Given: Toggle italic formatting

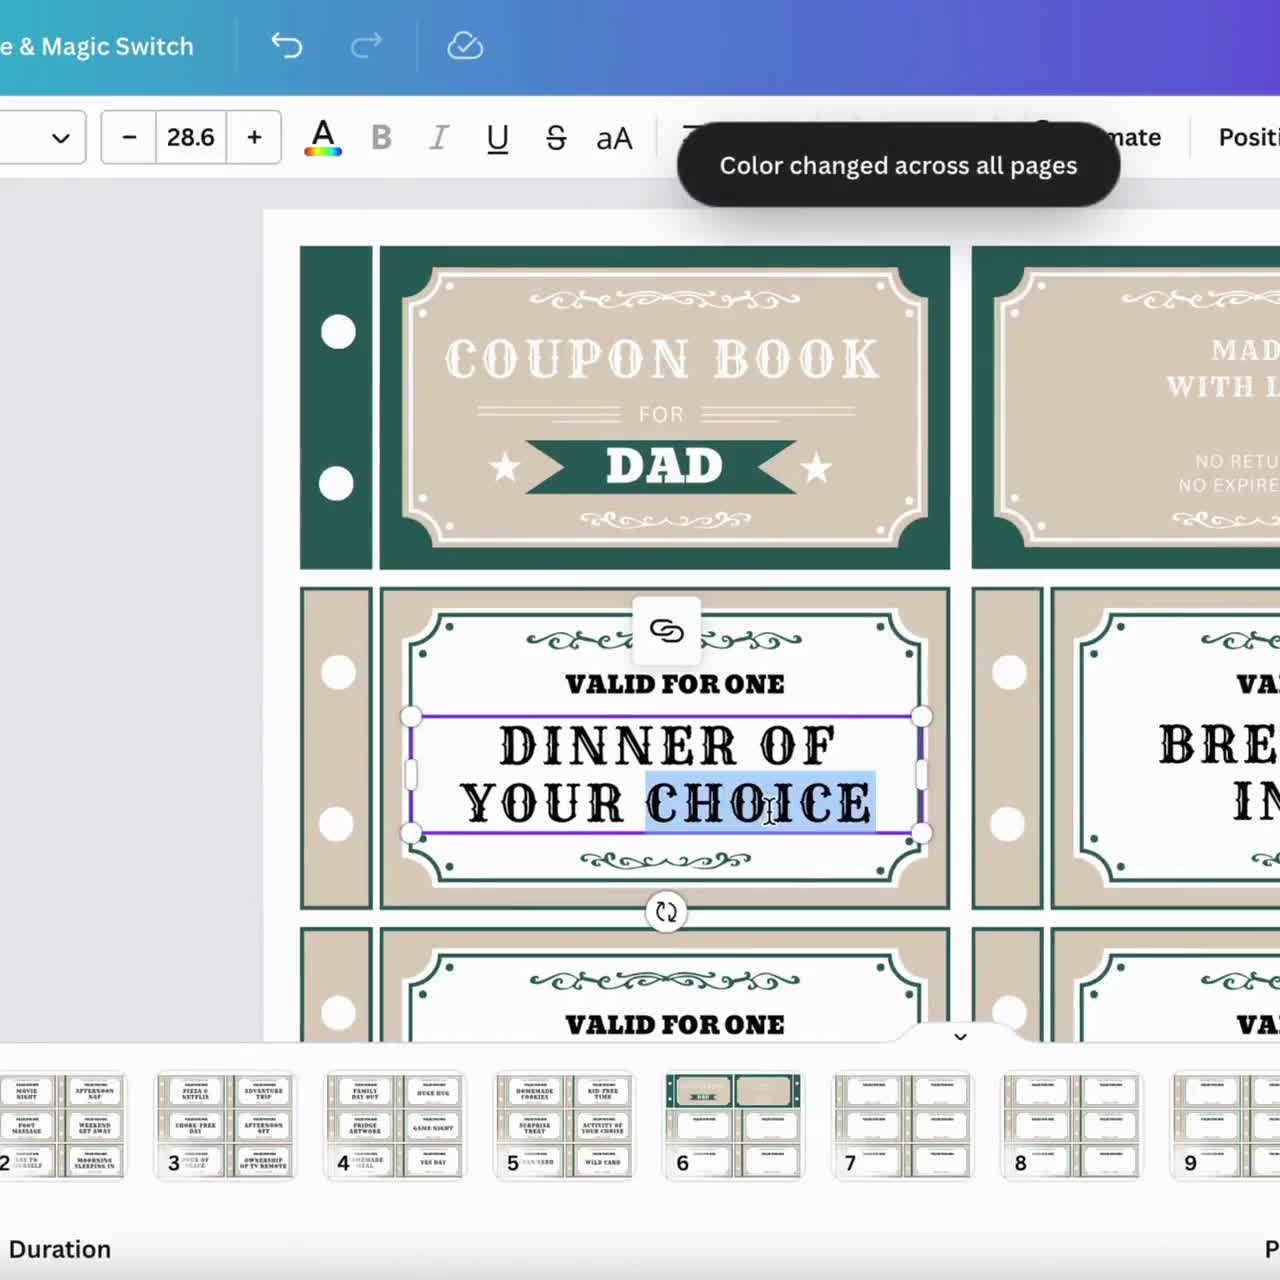Looking at the screenshot, I should pos(438,138).
